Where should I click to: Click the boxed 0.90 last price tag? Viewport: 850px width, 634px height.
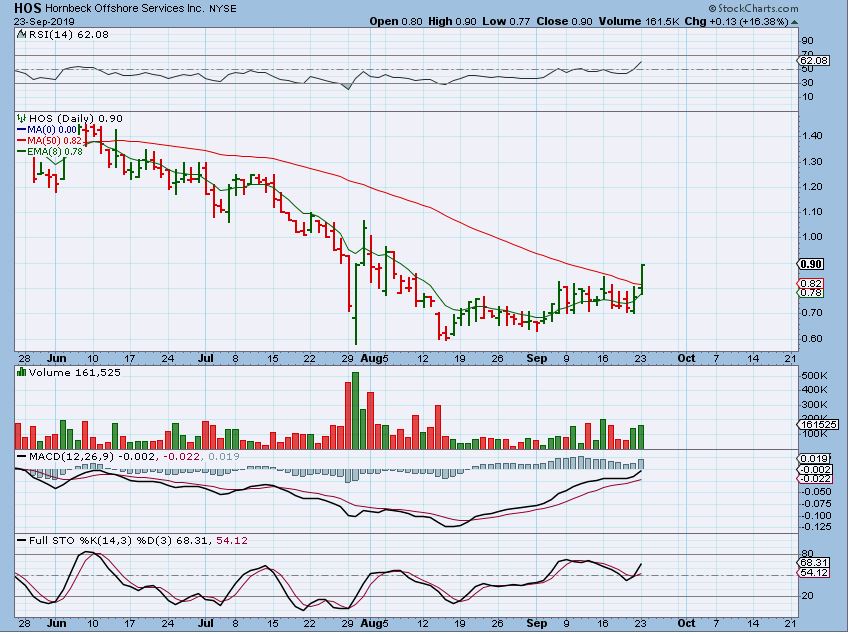(x=811, y=264)
